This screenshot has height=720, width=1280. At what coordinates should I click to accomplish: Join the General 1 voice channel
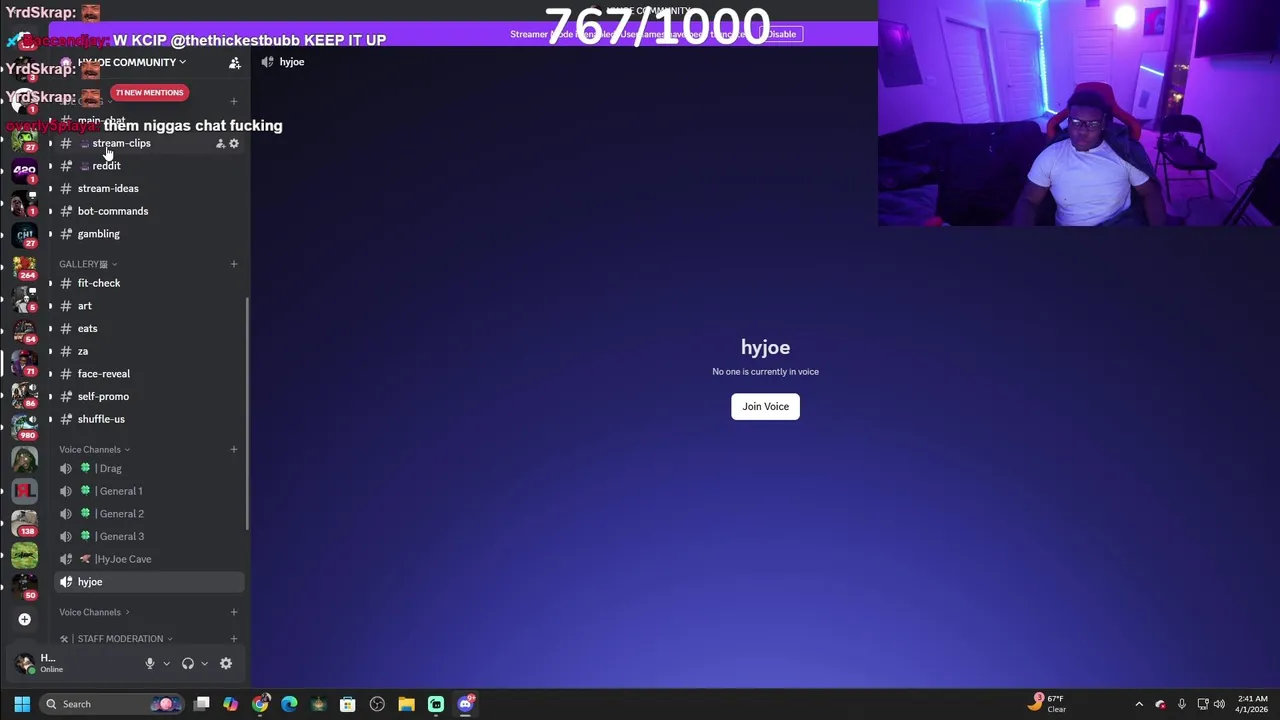pos(148,491)
